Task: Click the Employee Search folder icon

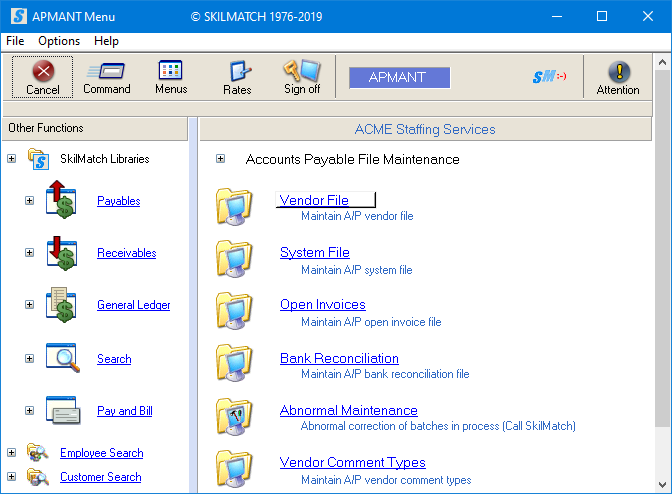Action: [x=38, y=452]
